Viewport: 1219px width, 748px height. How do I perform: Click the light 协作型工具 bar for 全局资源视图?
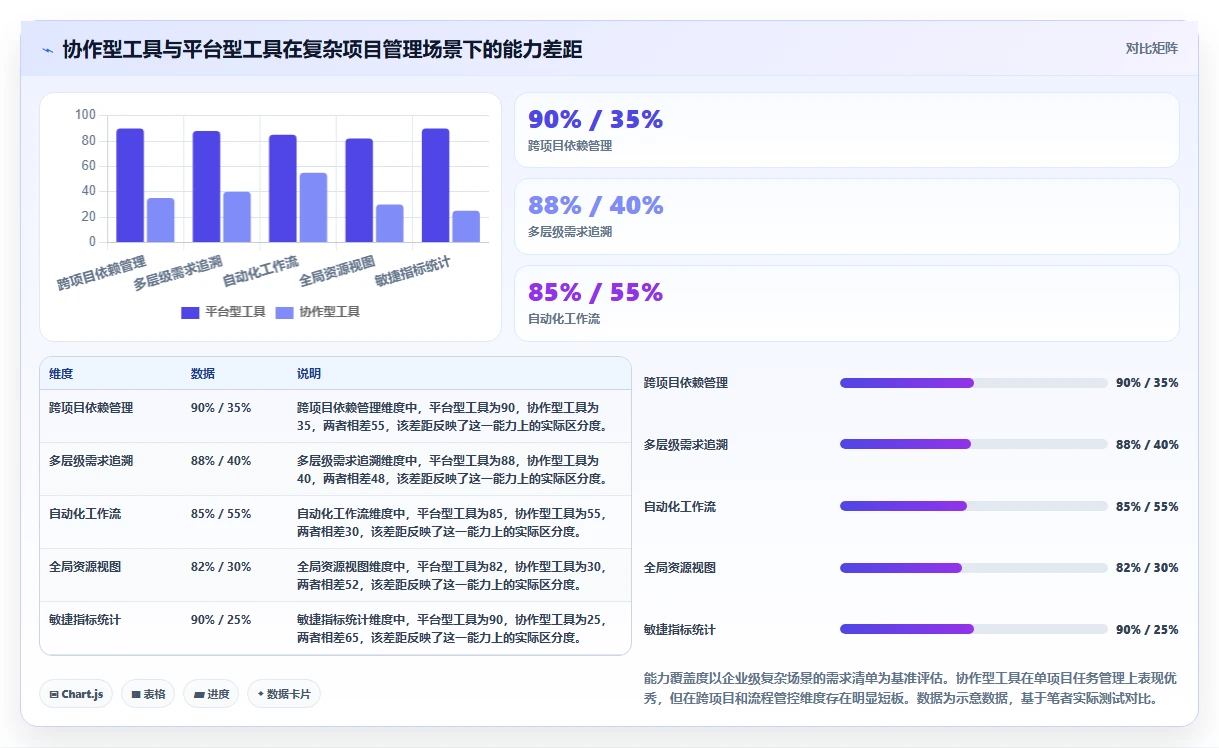point(390,223)
